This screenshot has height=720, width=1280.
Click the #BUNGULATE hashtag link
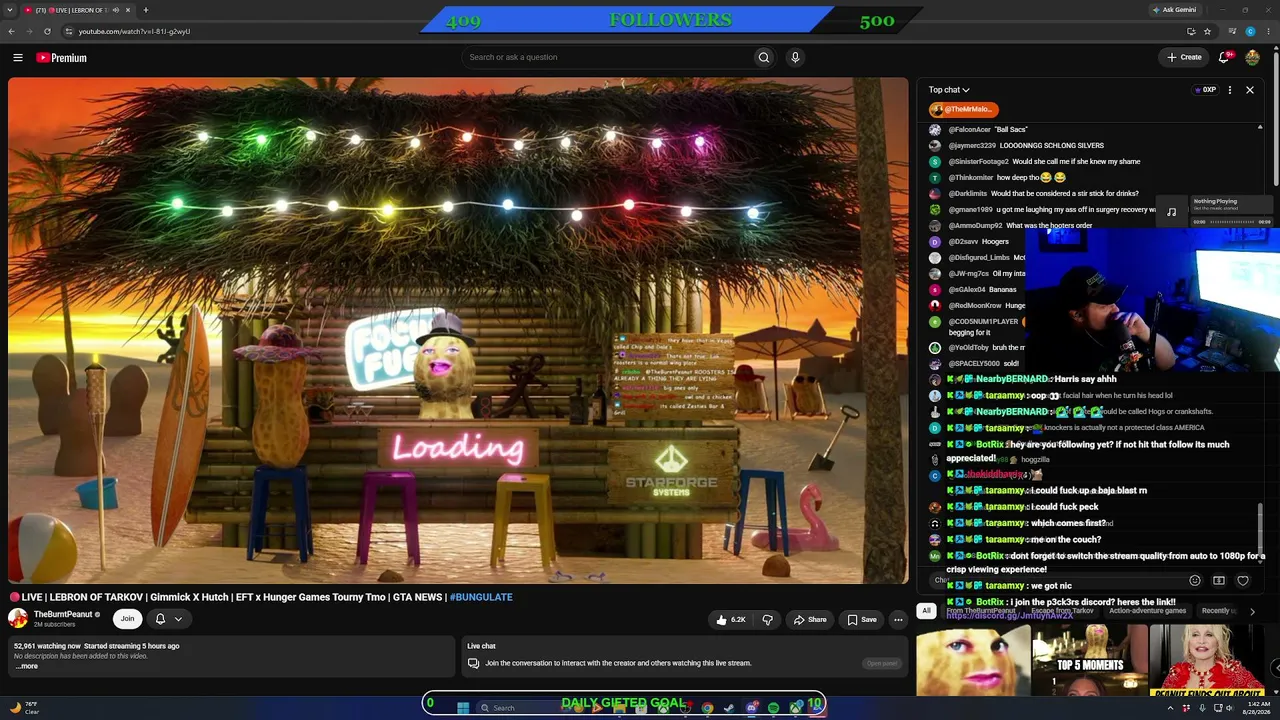coord(481,597)
